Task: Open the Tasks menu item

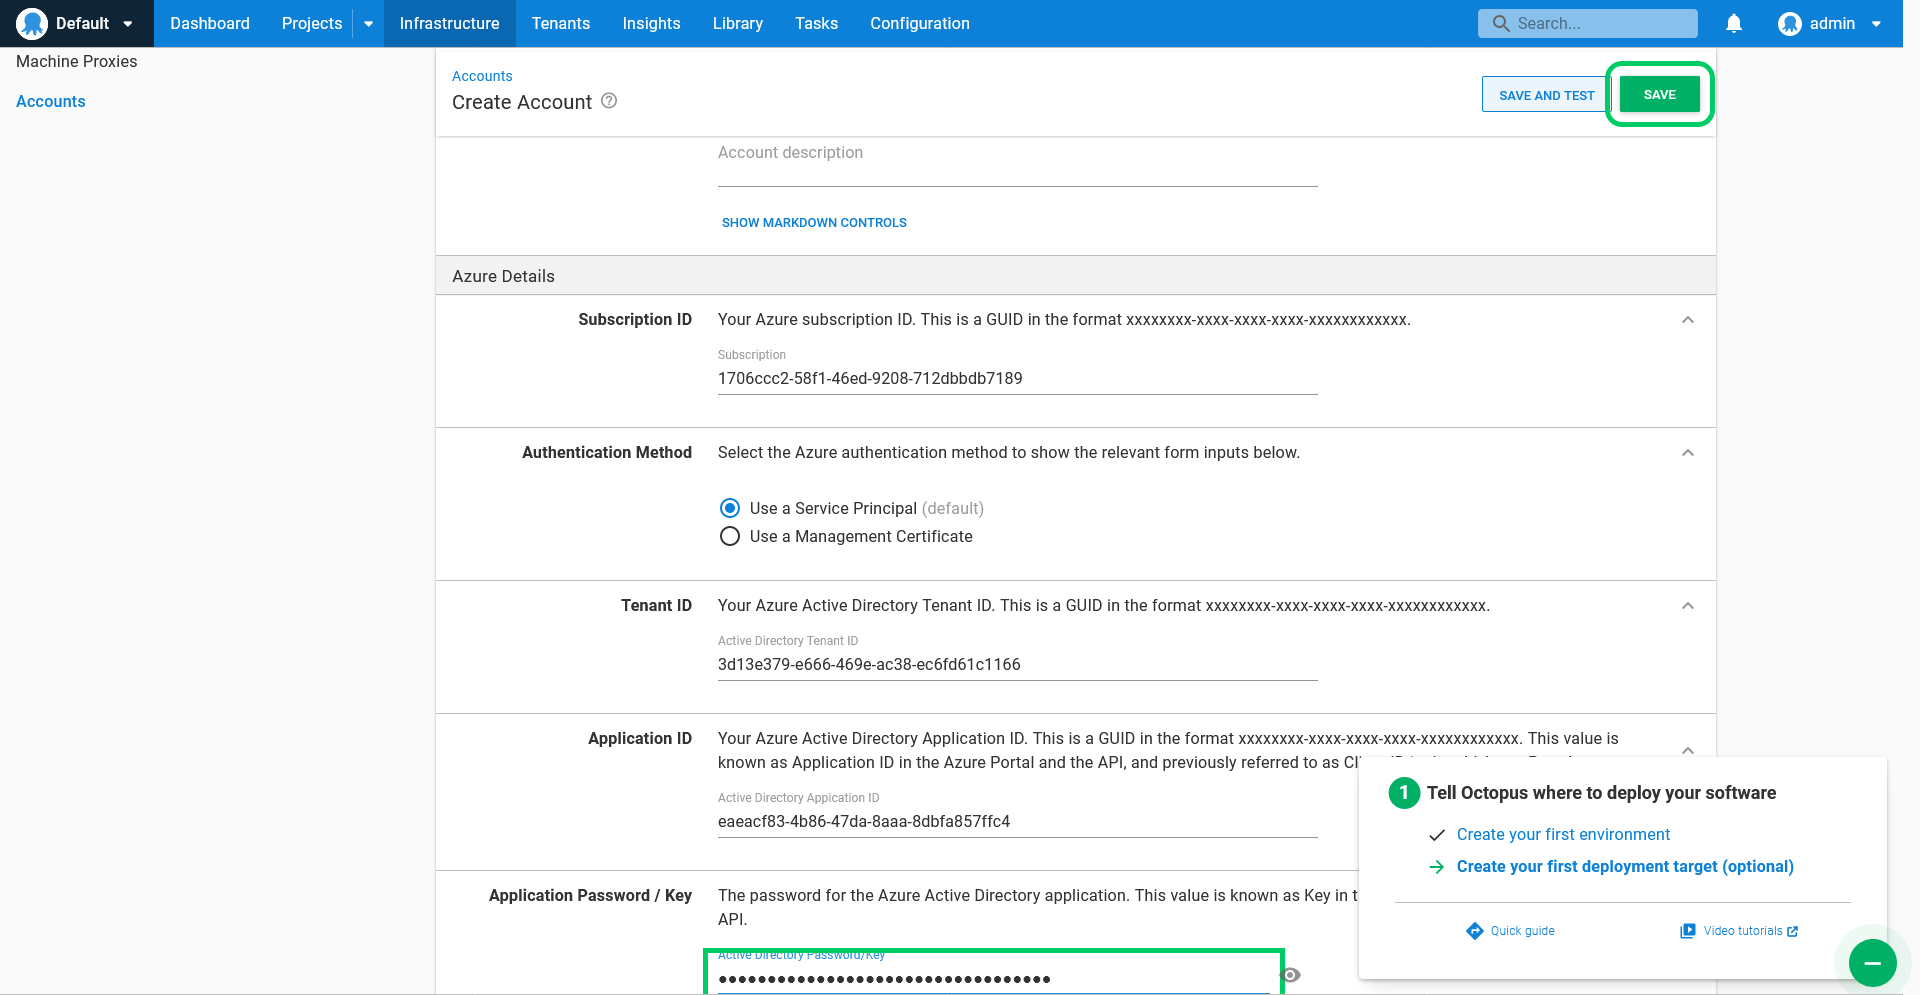Action: (816, 23)
